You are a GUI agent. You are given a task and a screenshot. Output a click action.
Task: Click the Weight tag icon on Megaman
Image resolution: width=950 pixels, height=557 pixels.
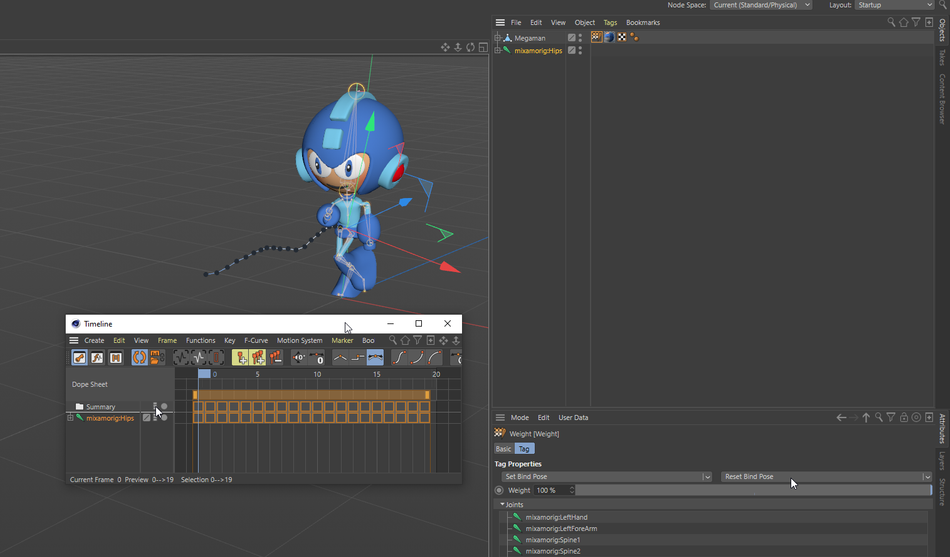tap(597, 38)
